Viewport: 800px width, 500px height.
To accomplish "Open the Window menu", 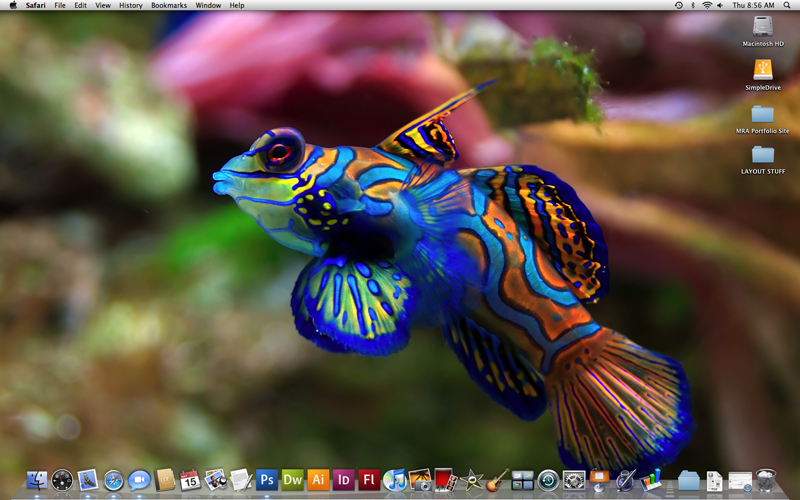I will (x=208, y=5).
